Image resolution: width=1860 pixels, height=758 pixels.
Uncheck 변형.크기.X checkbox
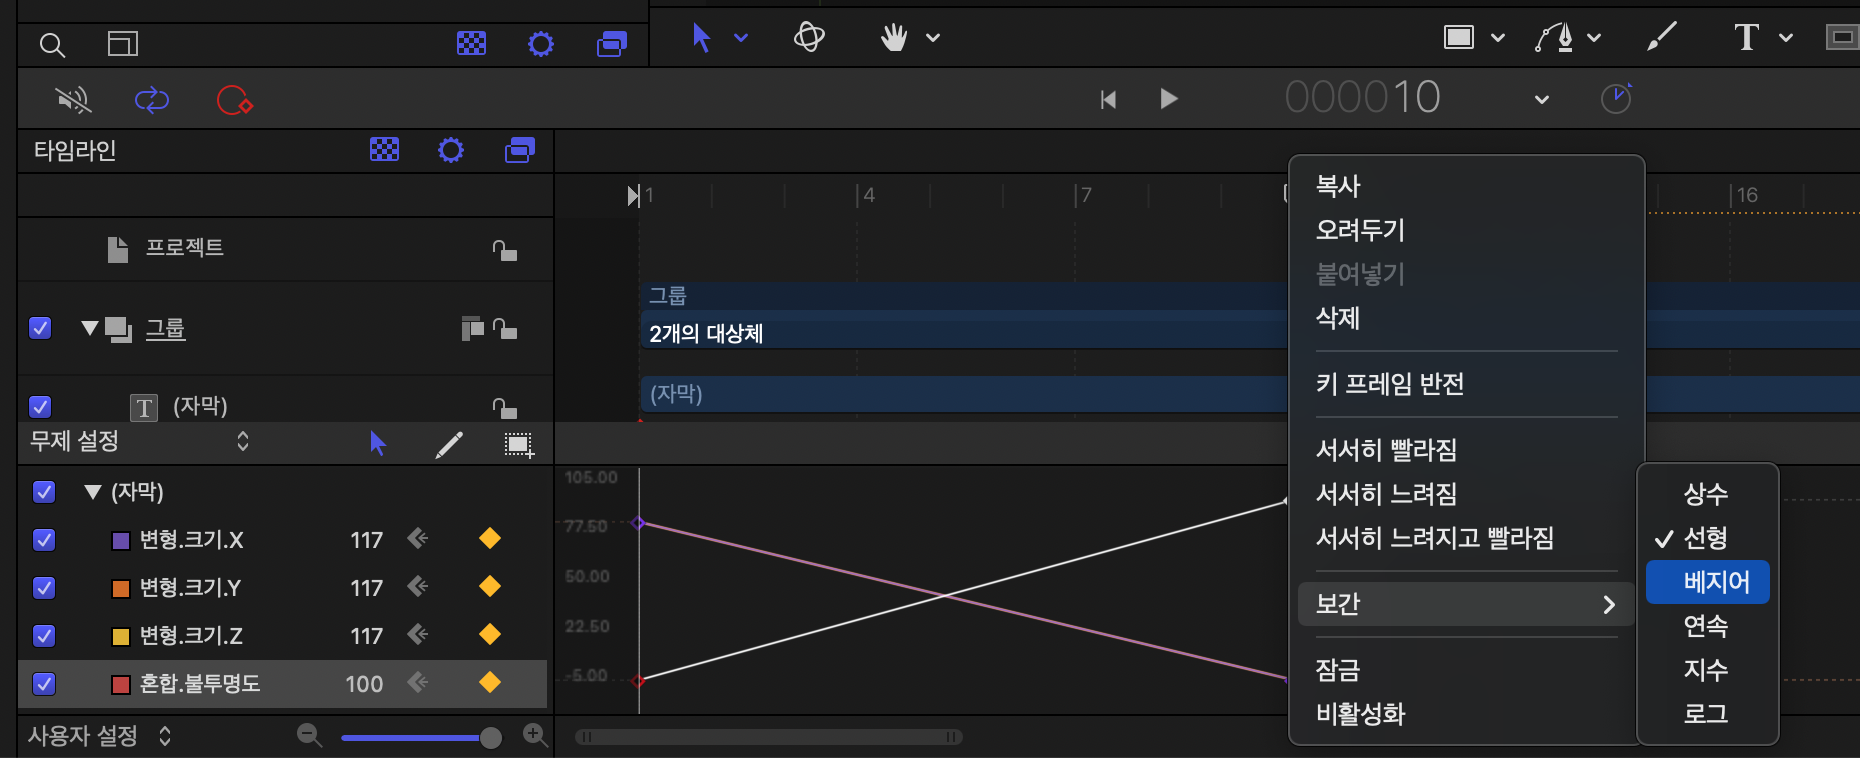(x=44, y=540)
